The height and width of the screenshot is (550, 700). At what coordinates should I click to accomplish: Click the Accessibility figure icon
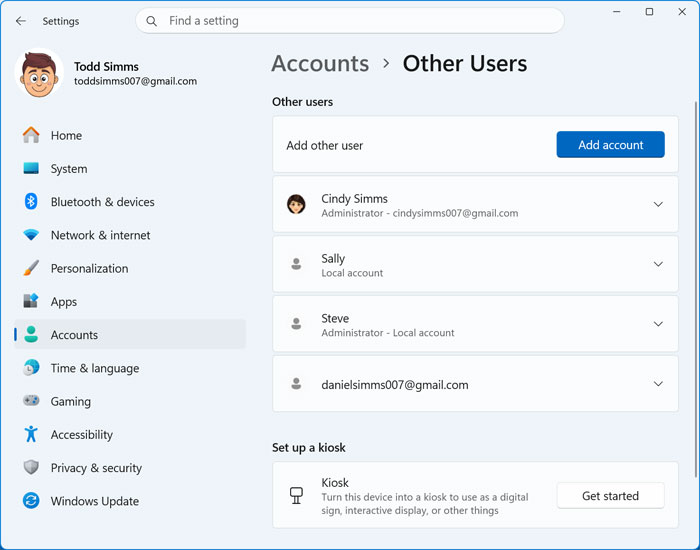point(31,434)
